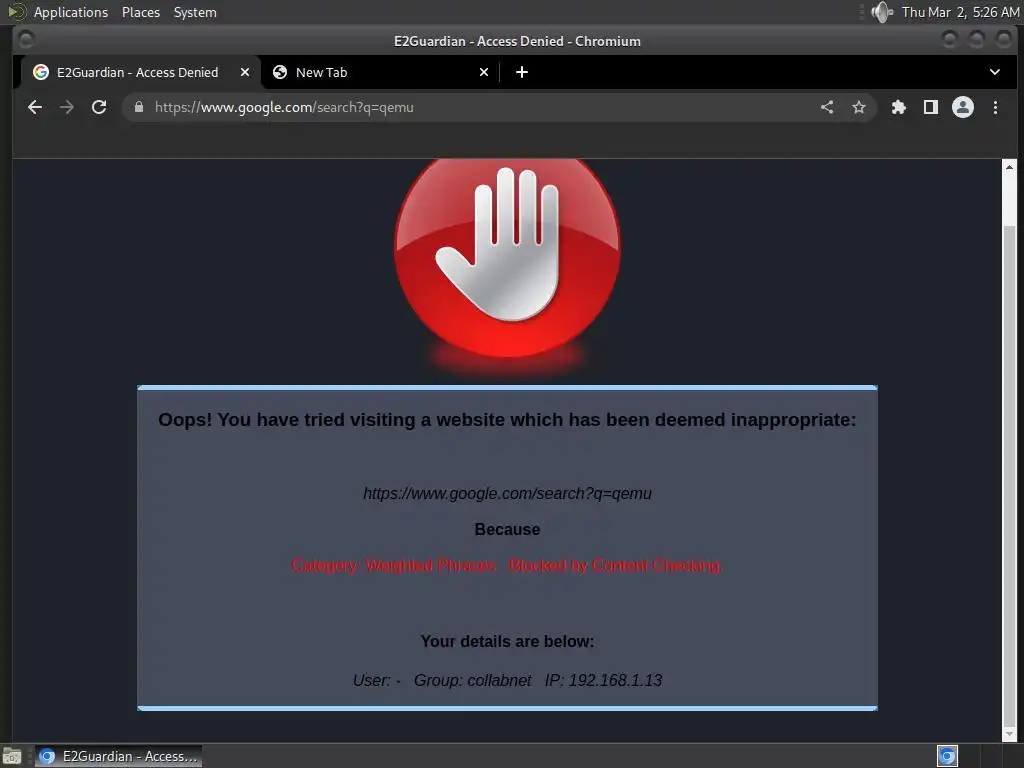The width and height of the screenshot is (1024, 768).
Task: Click the blocked URL text google.com/search?q=qemu
Action: click(507, 493)
